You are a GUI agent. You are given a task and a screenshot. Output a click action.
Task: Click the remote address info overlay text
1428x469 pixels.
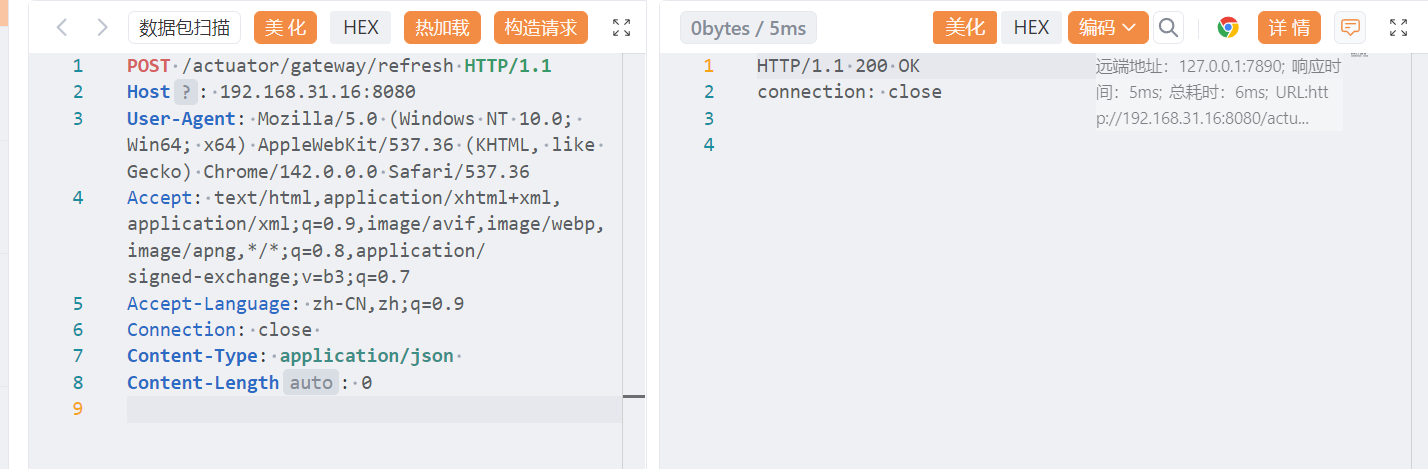click(x=1218, y=93)
